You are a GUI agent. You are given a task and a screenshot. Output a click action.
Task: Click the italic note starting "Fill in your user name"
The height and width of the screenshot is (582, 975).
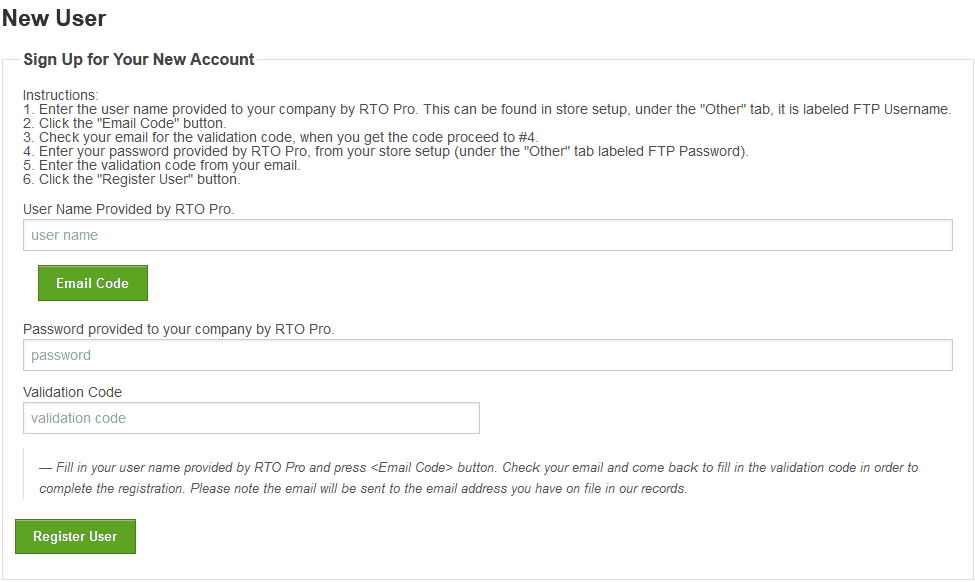point(478,467)
